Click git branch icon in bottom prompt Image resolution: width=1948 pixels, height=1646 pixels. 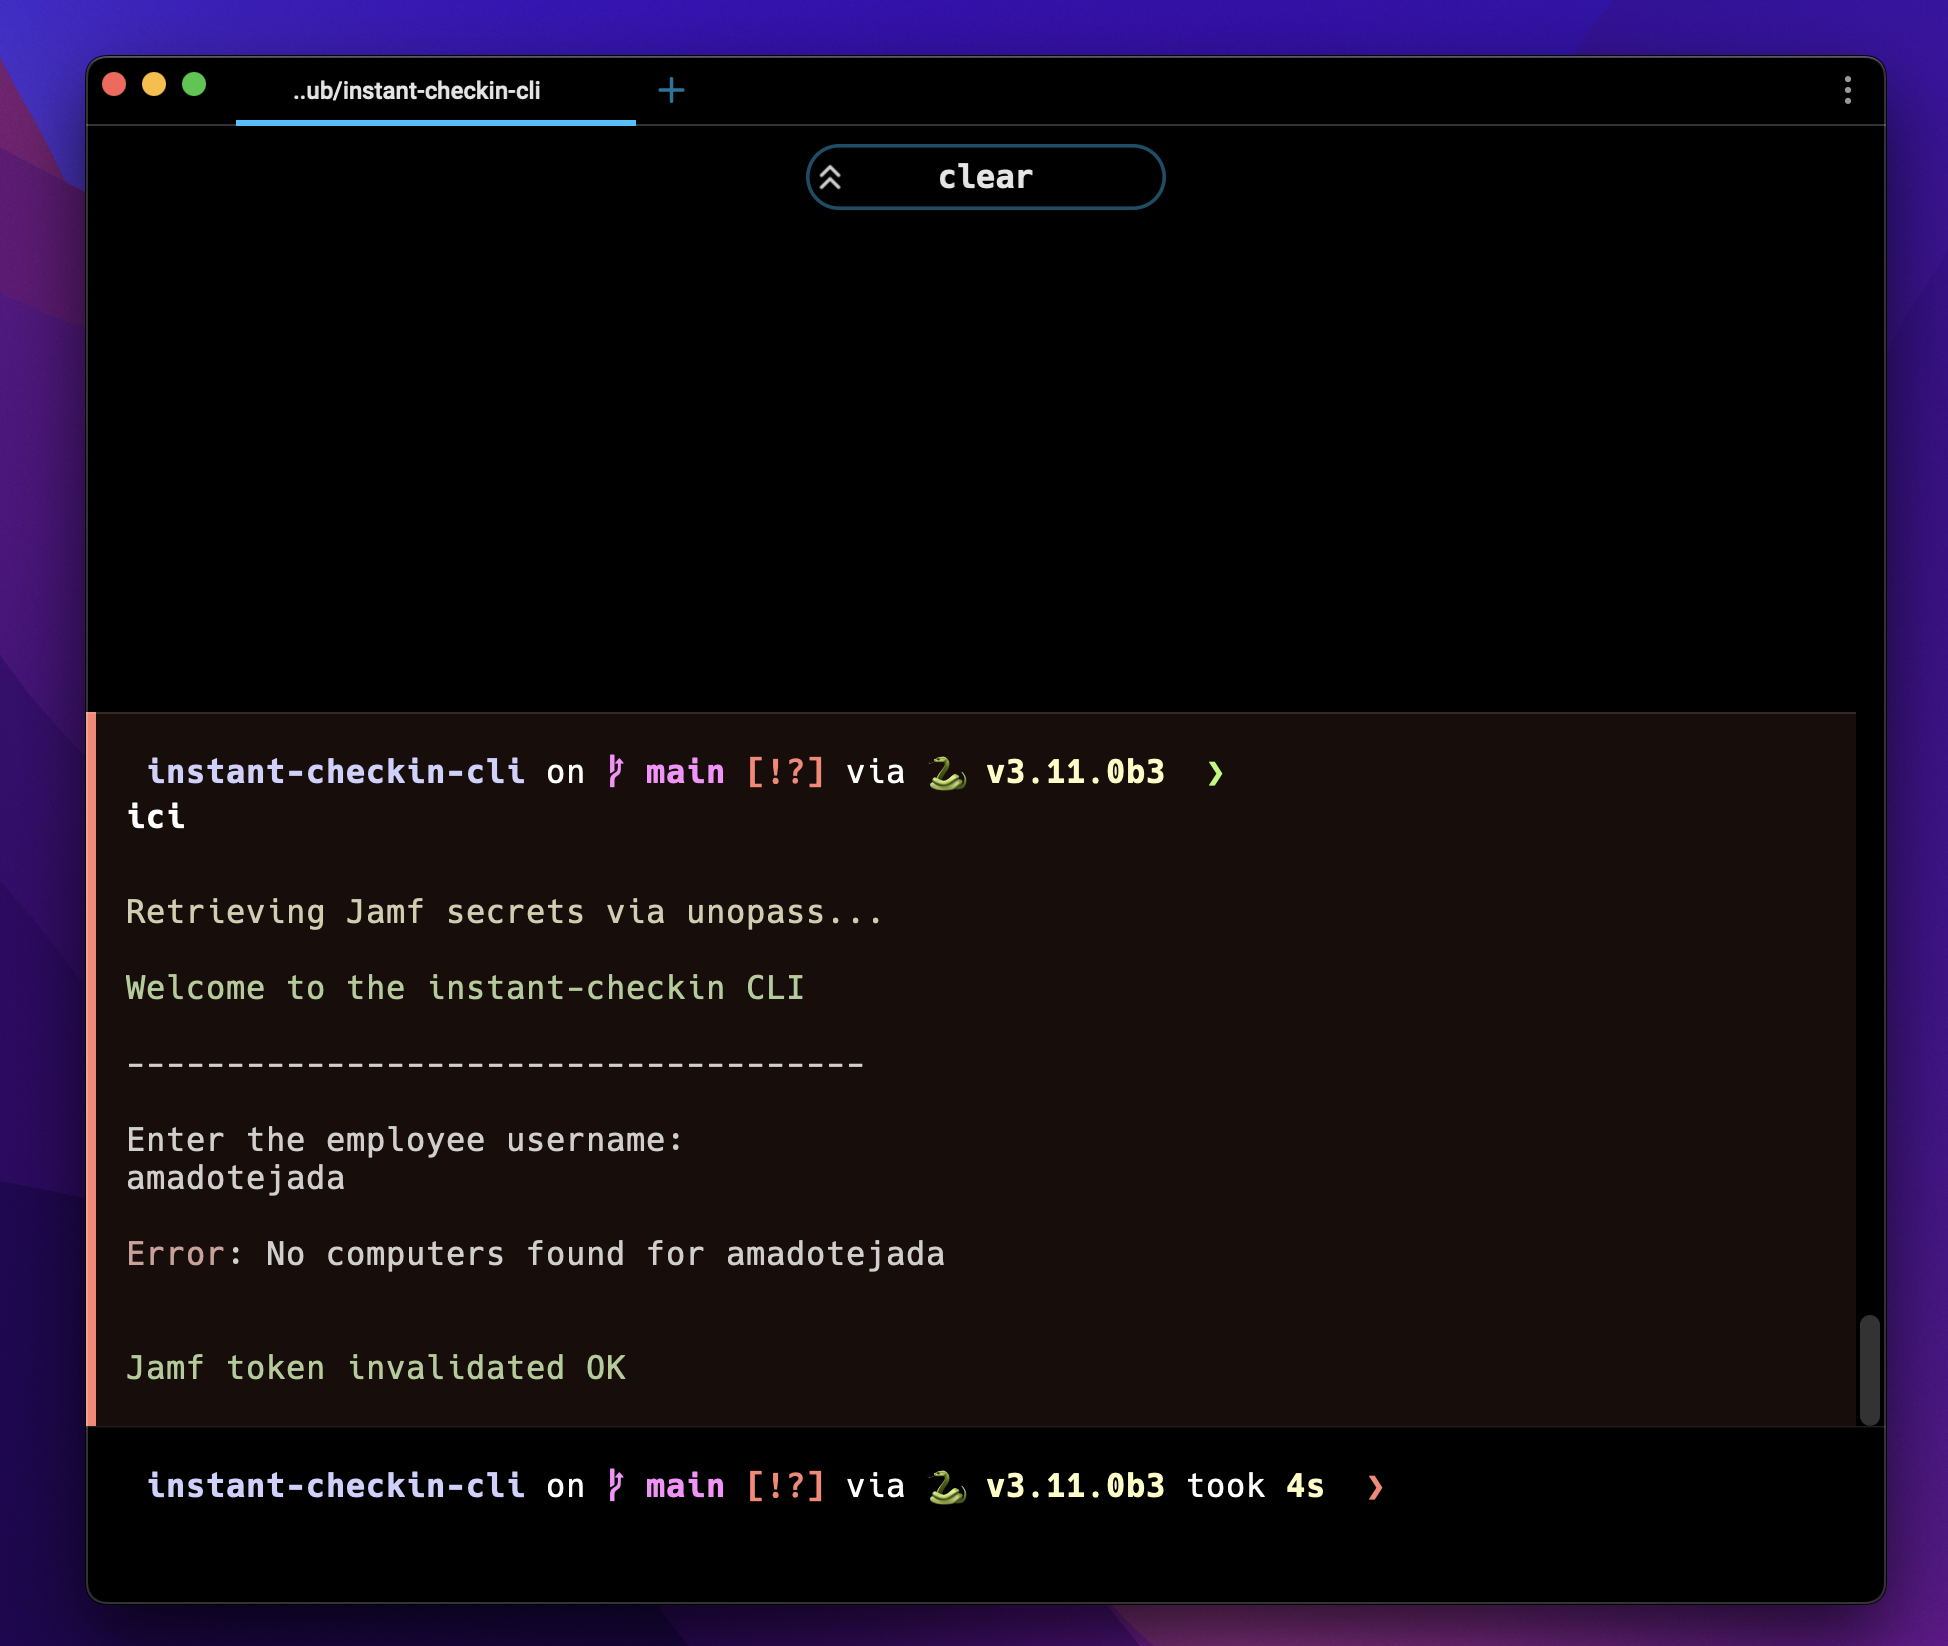click(x=615, y=1486)
